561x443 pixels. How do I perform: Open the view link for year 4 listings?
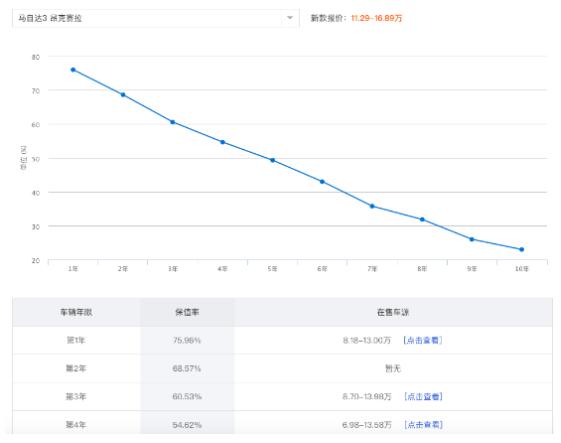(x=423, y=425)
